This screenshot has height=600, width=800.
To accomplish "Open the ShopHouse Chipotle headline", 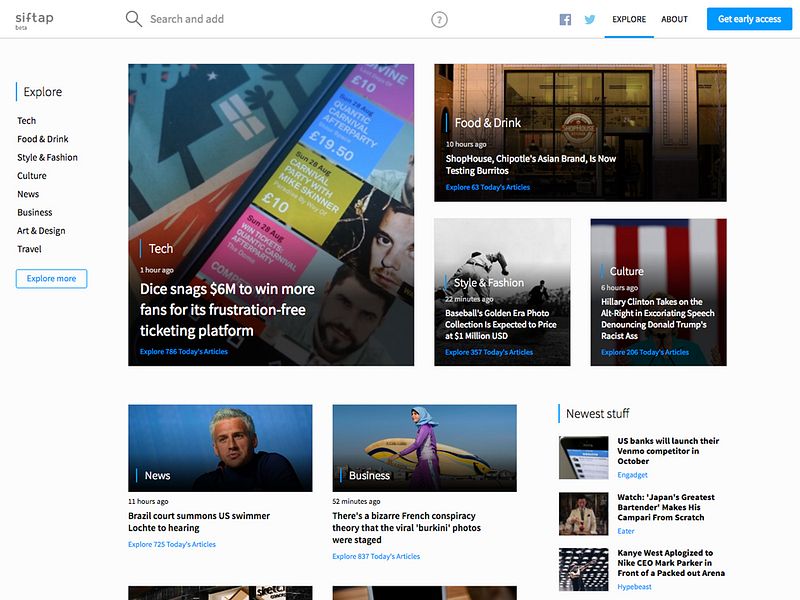I will coord(531,164).
